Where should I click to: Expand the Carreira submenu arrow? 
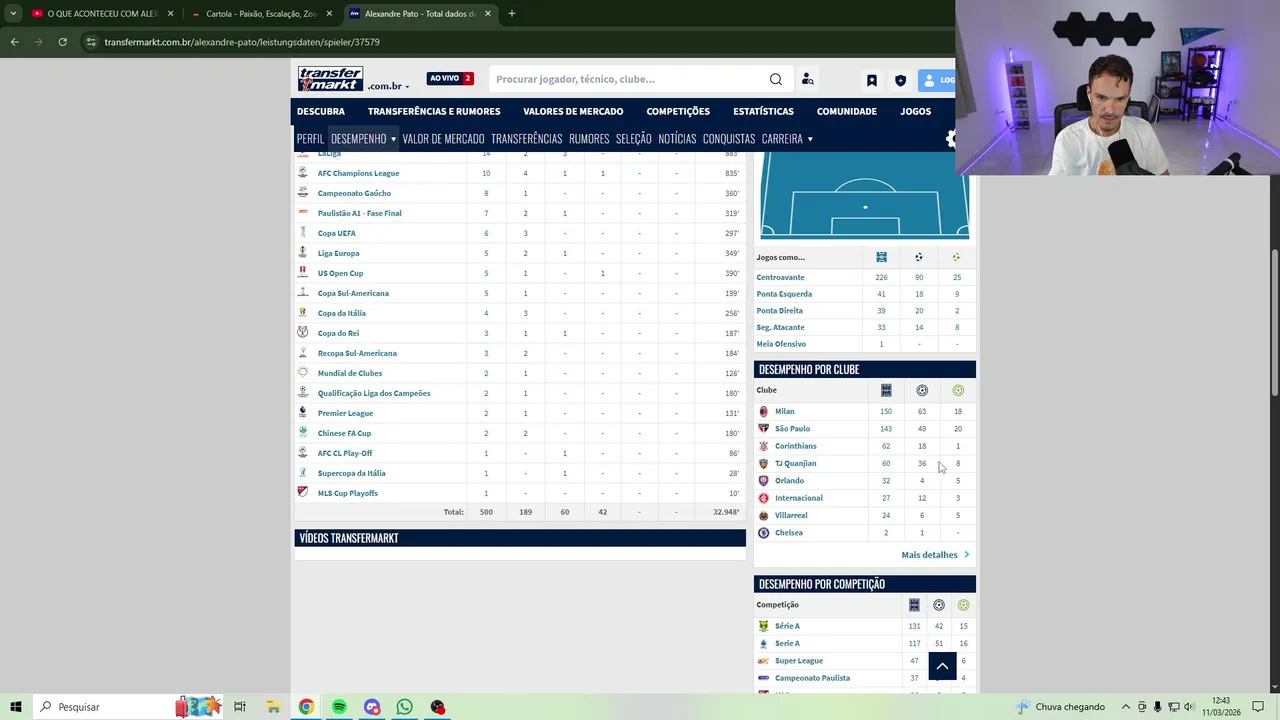pyautogui.click(x=810, y=139)
